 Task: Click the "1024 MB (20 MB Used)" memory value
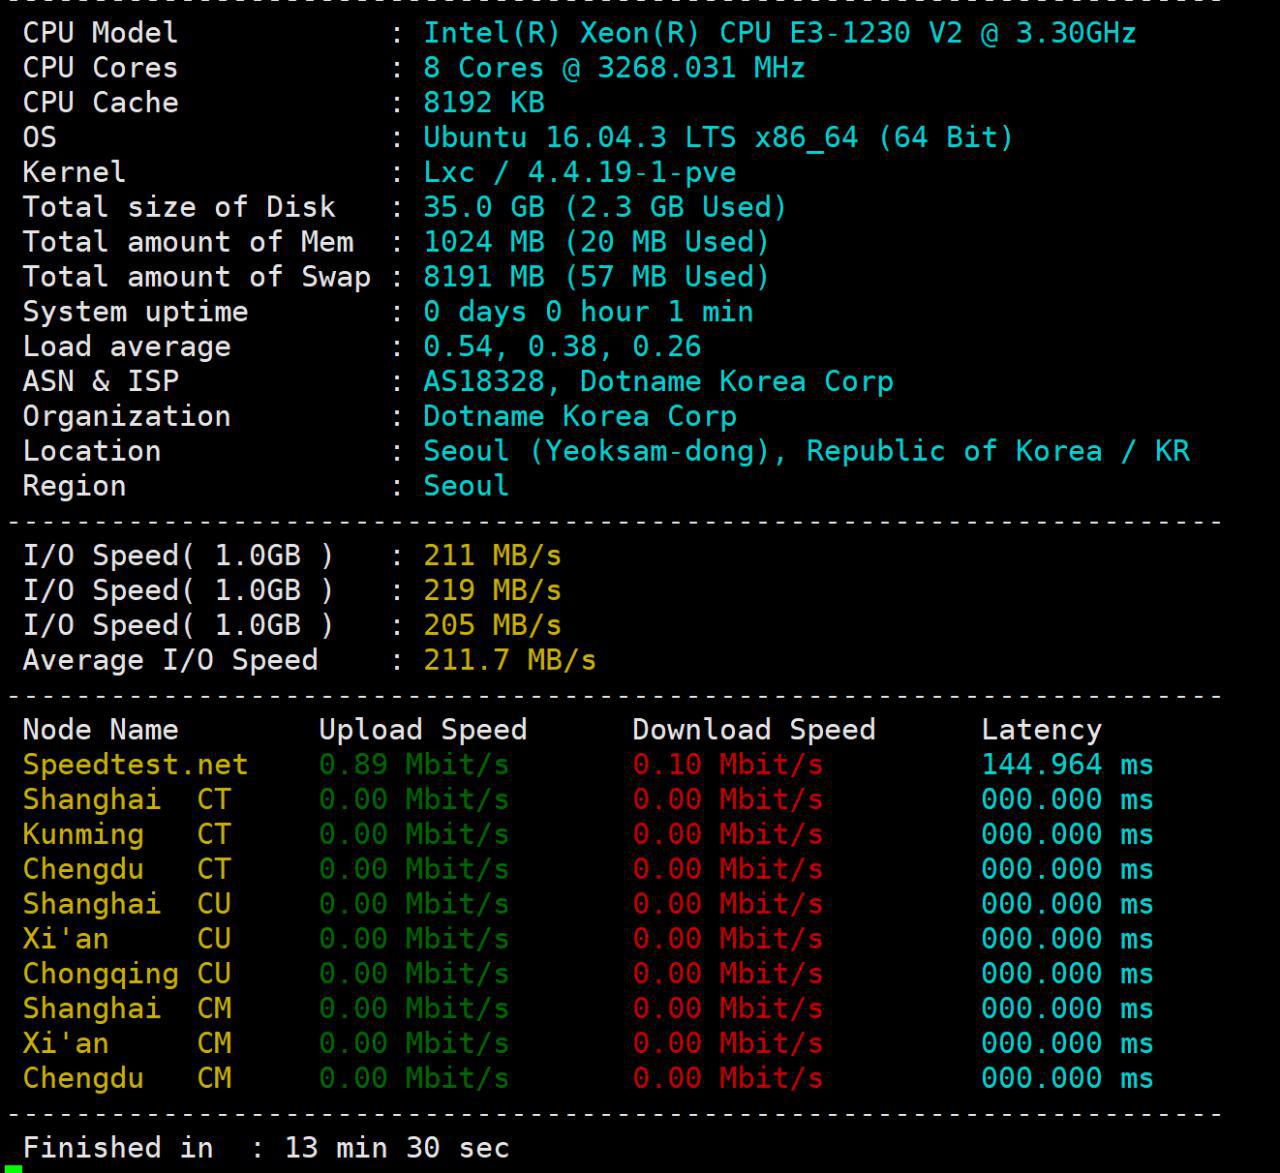(595, 242)
